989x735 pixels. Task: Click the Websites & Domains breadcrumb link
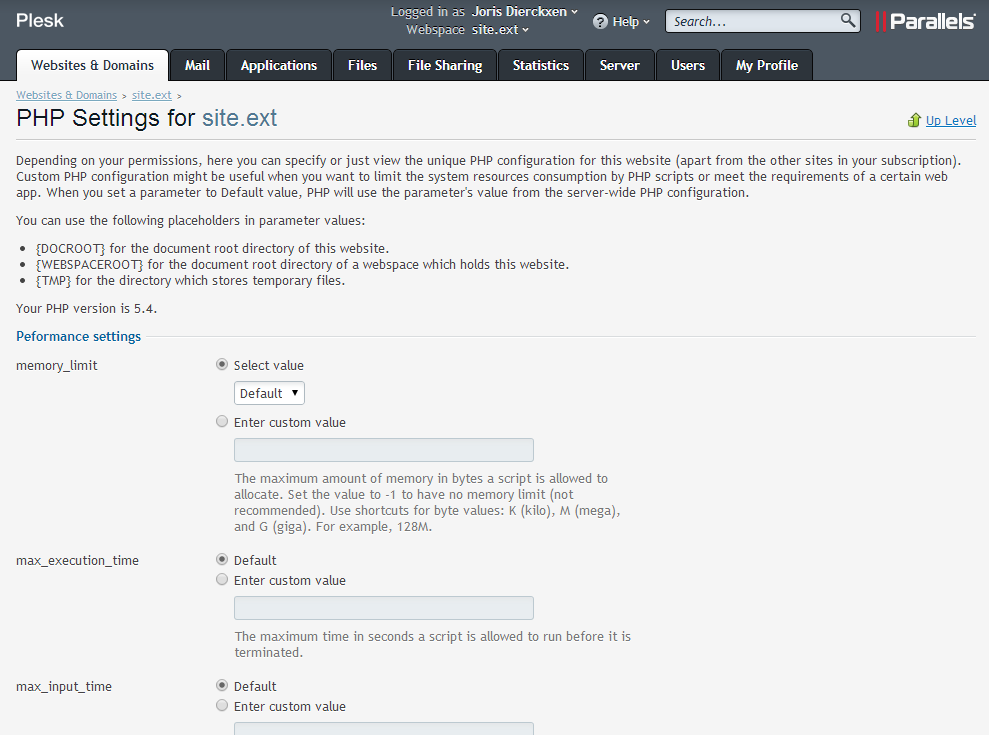[66, 95]
